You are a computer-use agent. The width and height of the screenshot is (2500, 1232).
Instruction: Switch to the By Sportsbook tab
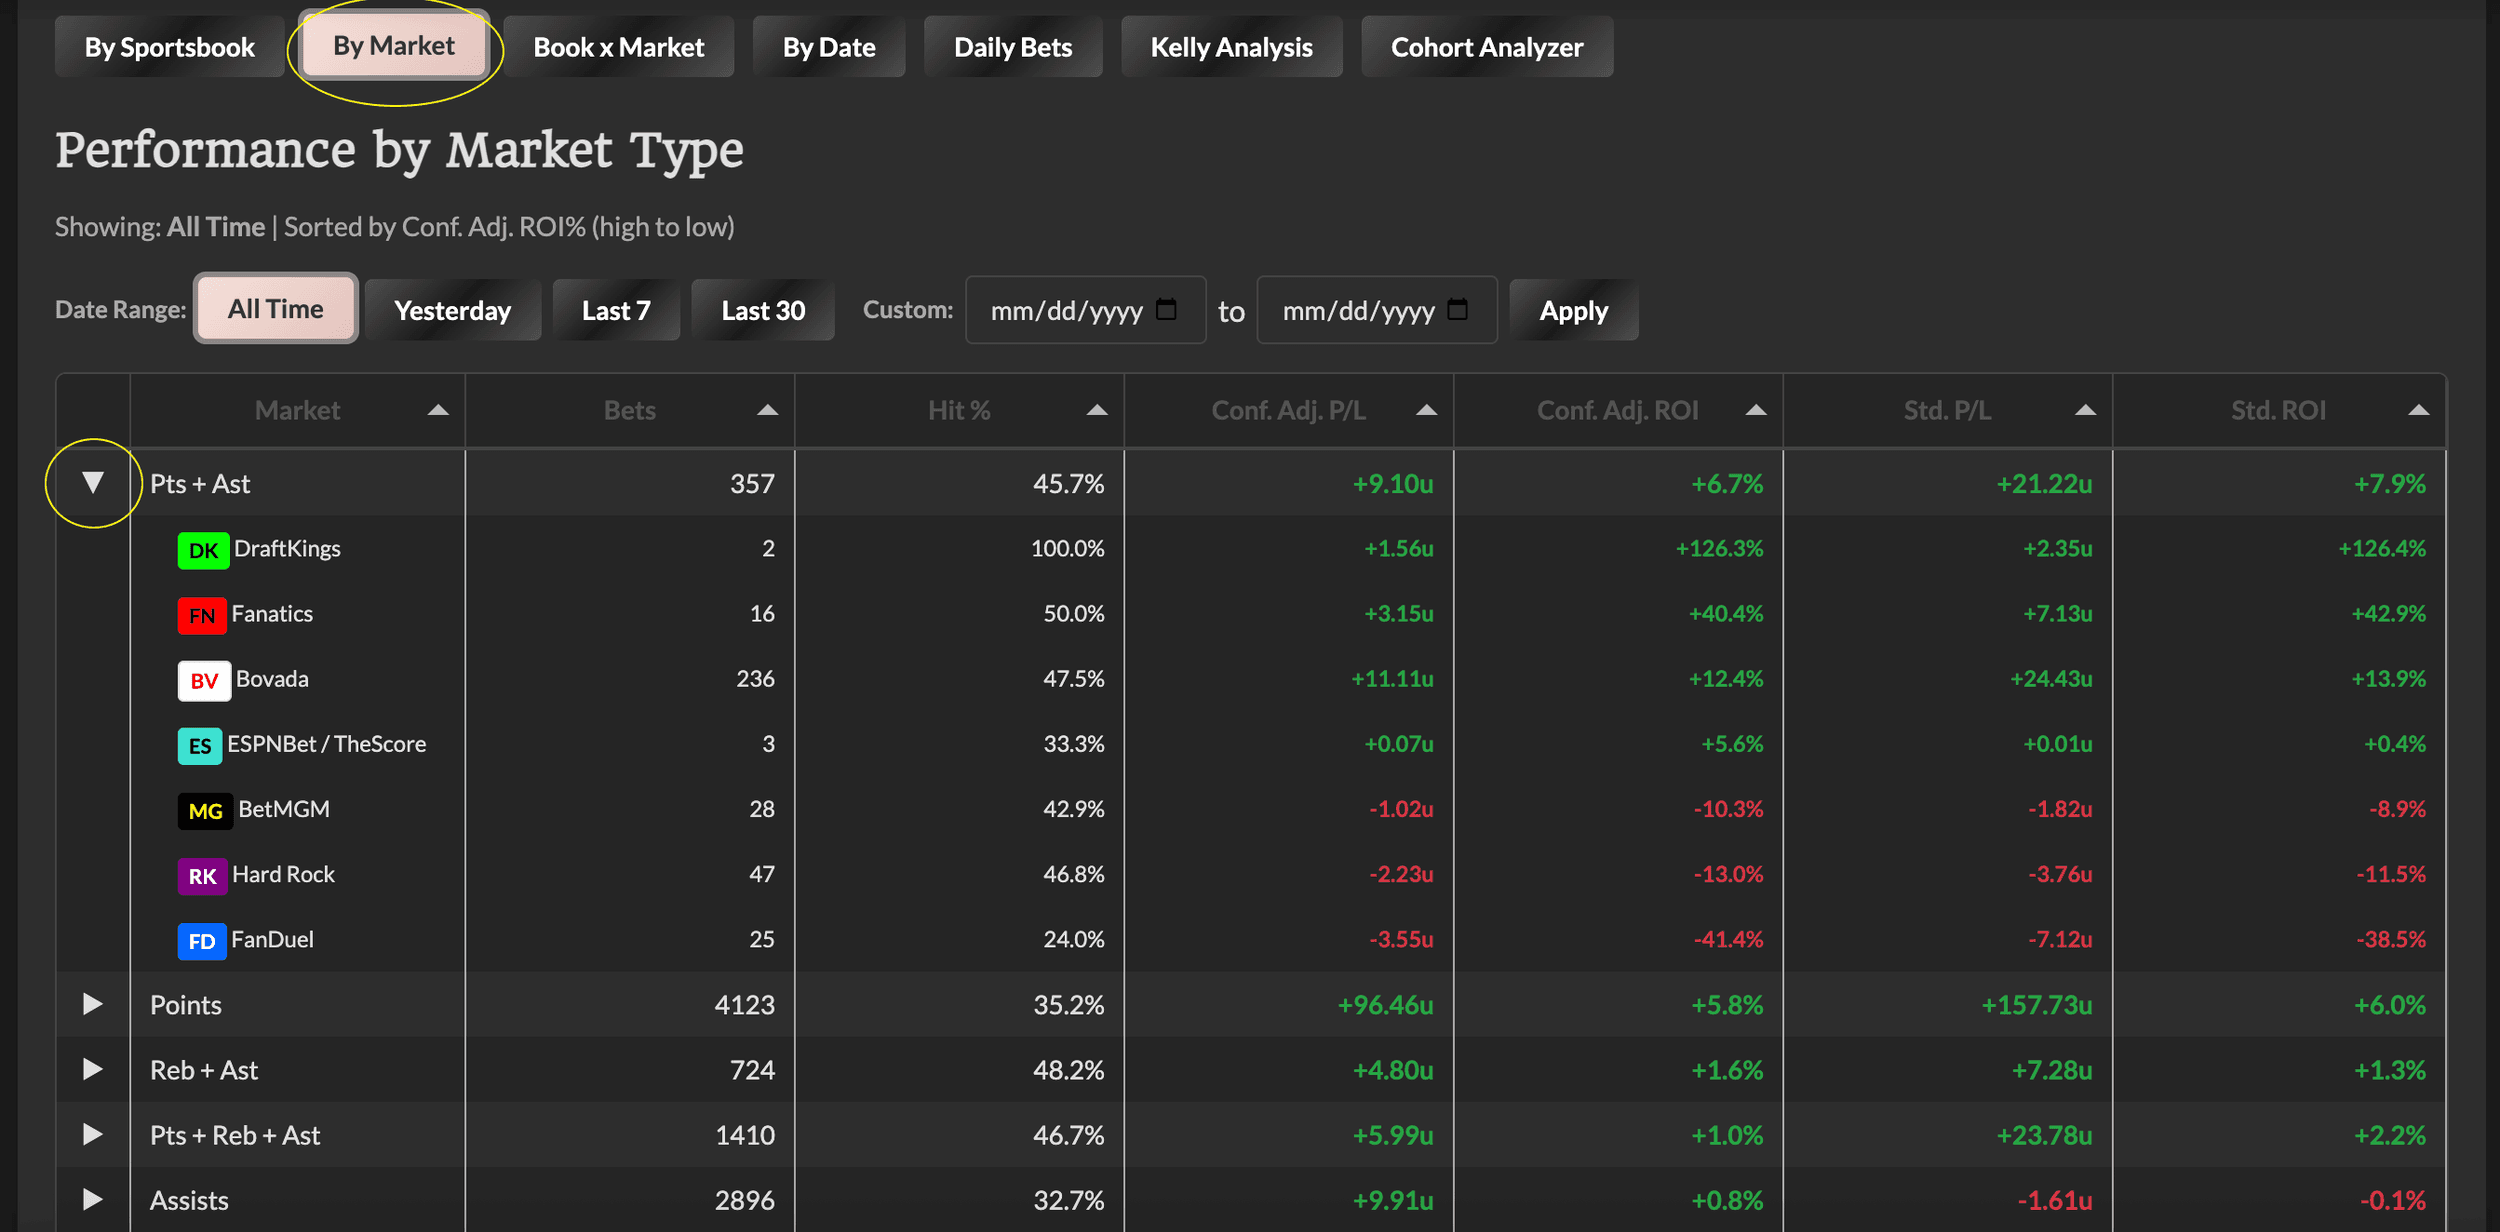pos(169,47)
